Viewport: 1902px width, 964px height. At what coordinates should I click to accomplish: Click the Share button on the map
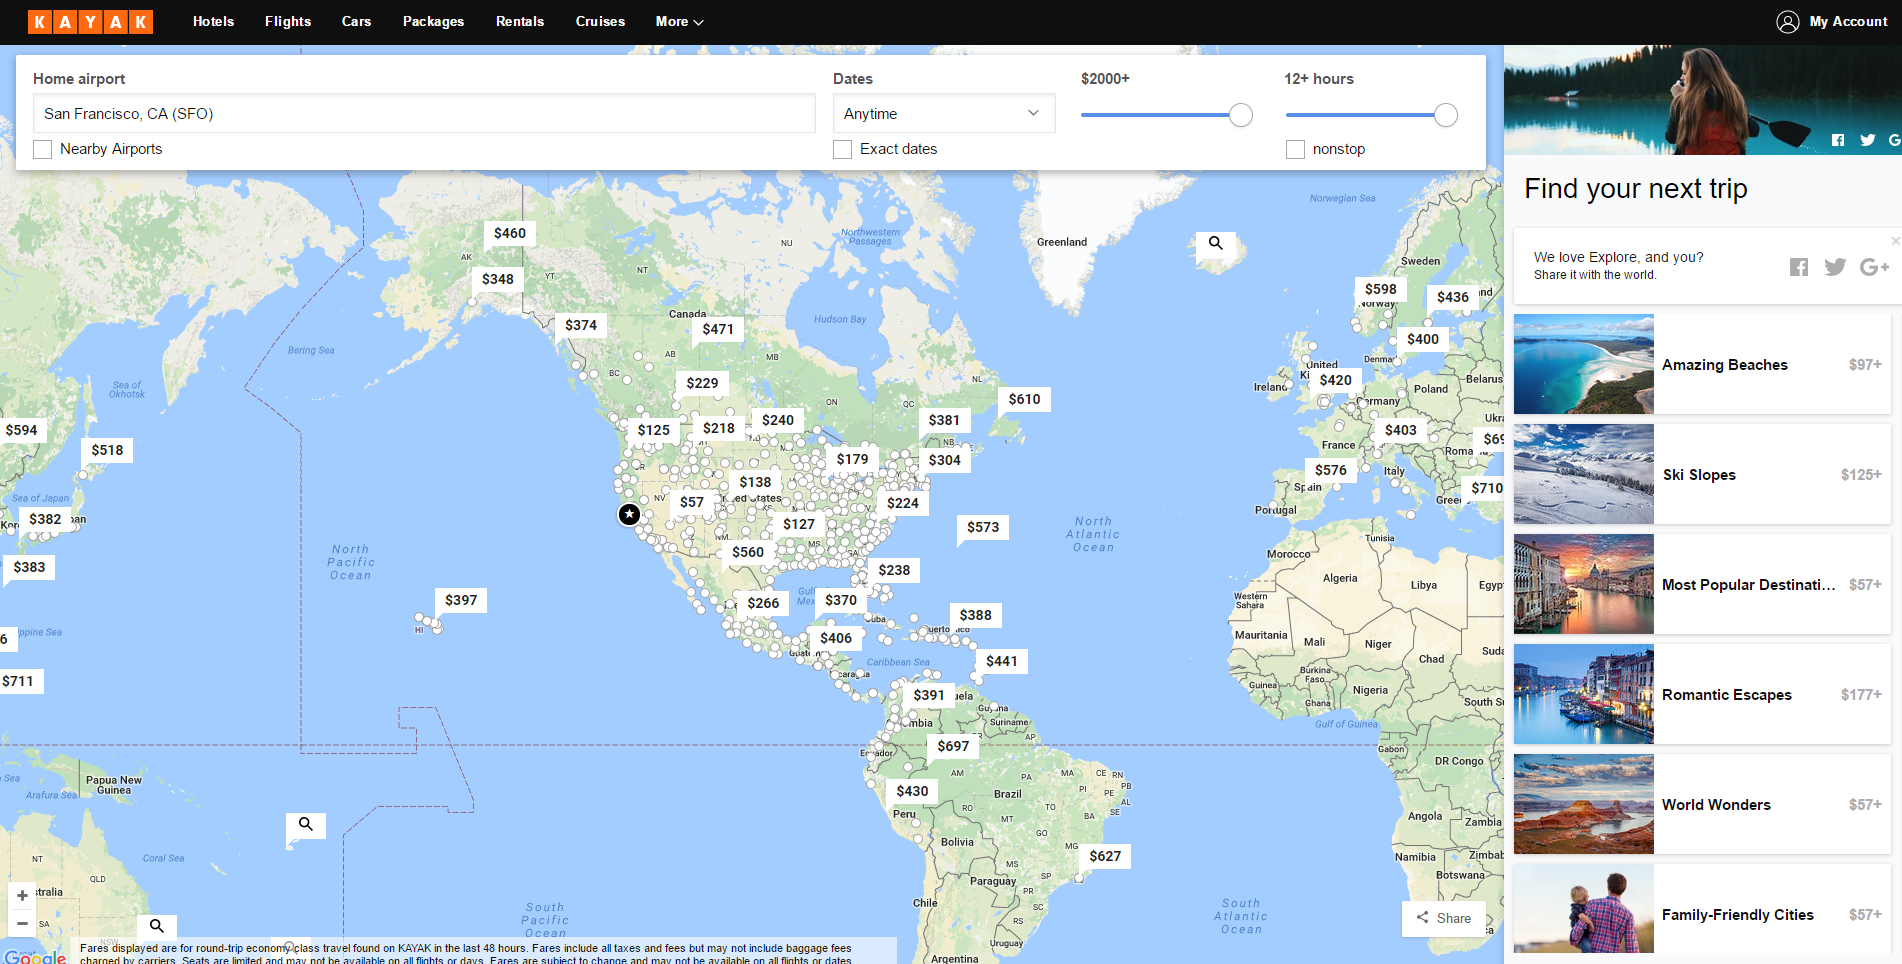point(1444,918)
